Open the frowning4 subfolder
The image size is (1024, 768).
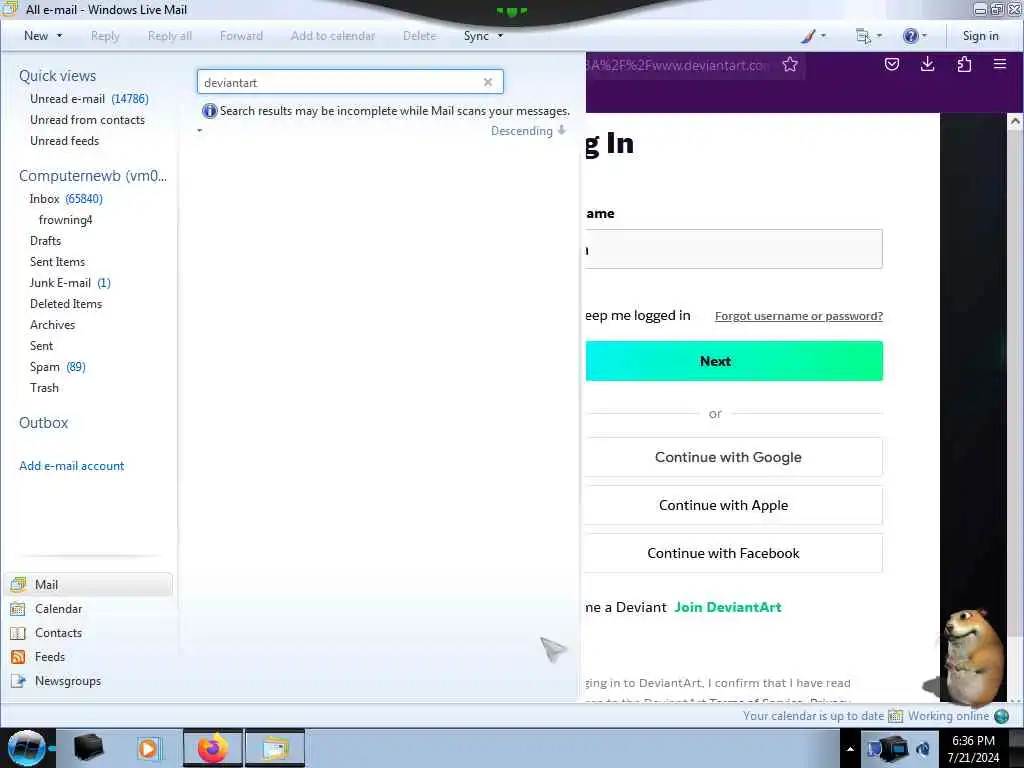65,220
